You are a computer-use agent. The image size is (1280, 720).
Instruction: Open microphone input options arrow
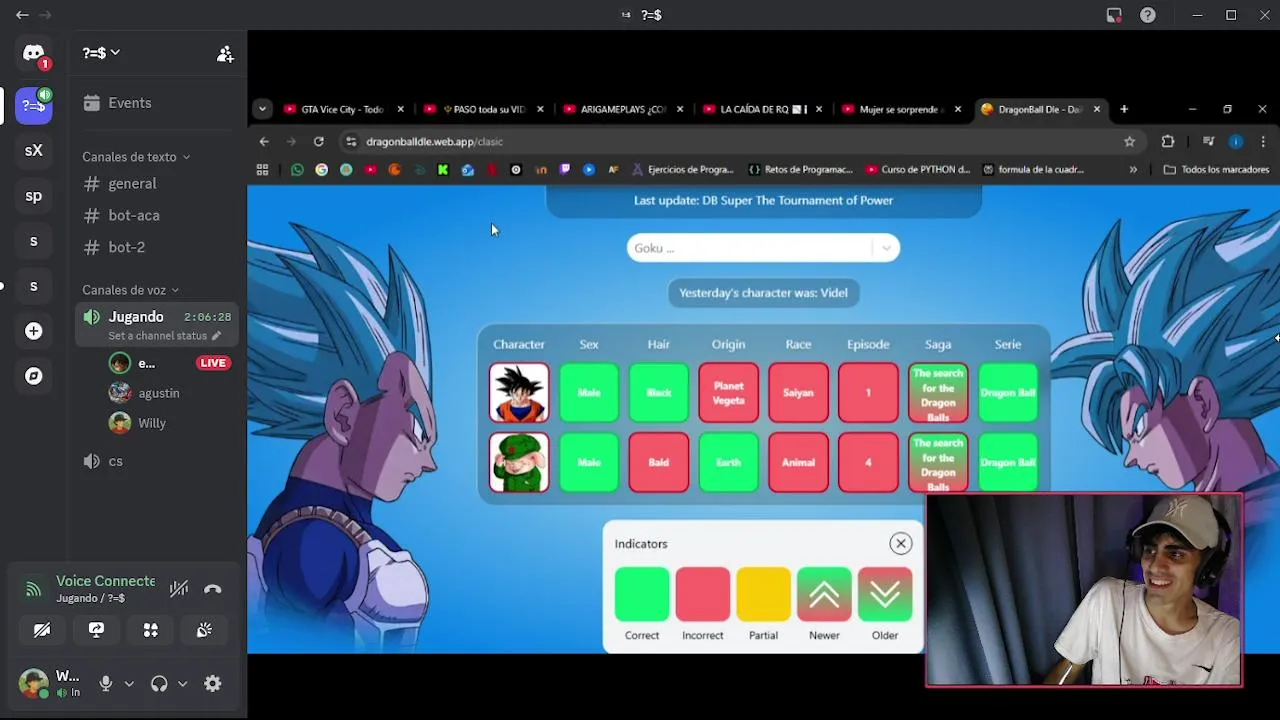point(129,684)
